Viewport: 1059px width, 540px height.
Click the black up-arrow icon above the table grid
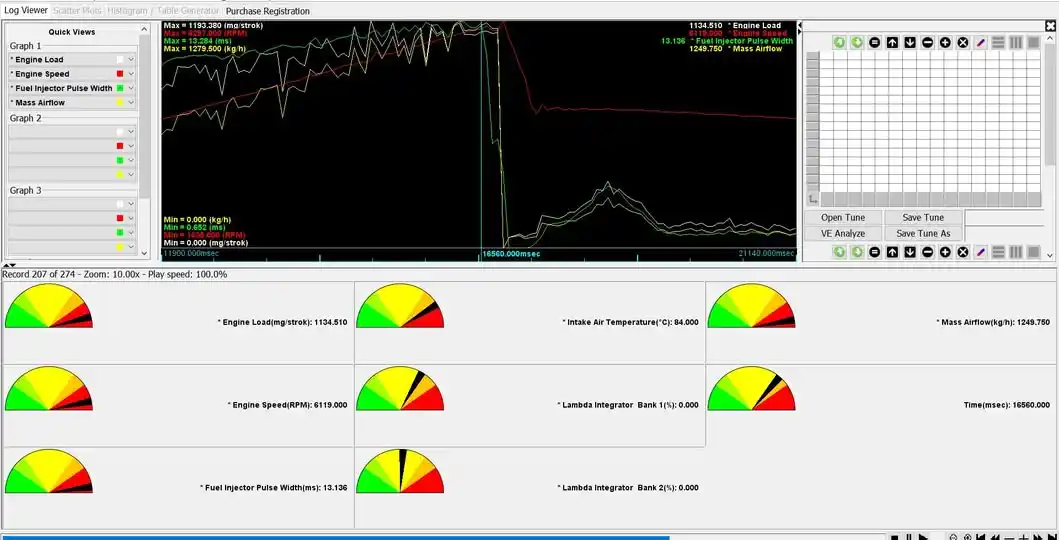tap(892, 43)
